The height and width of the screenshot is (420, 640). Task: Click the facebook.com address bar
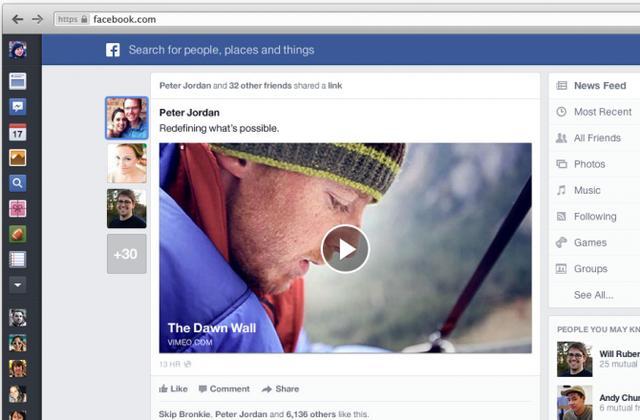point(347,19)
